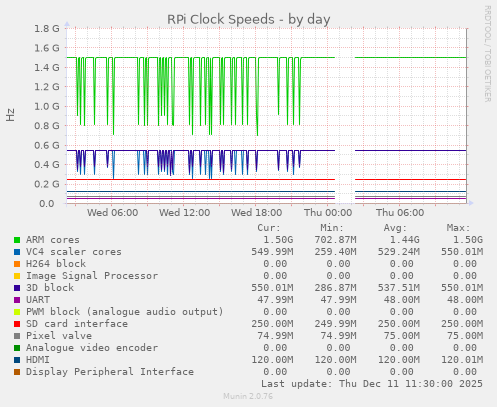The height and width of the screenshot is (407, 497).
Task: Click the '1.8 G' y-axis label
Action: (x=47, y=29)
